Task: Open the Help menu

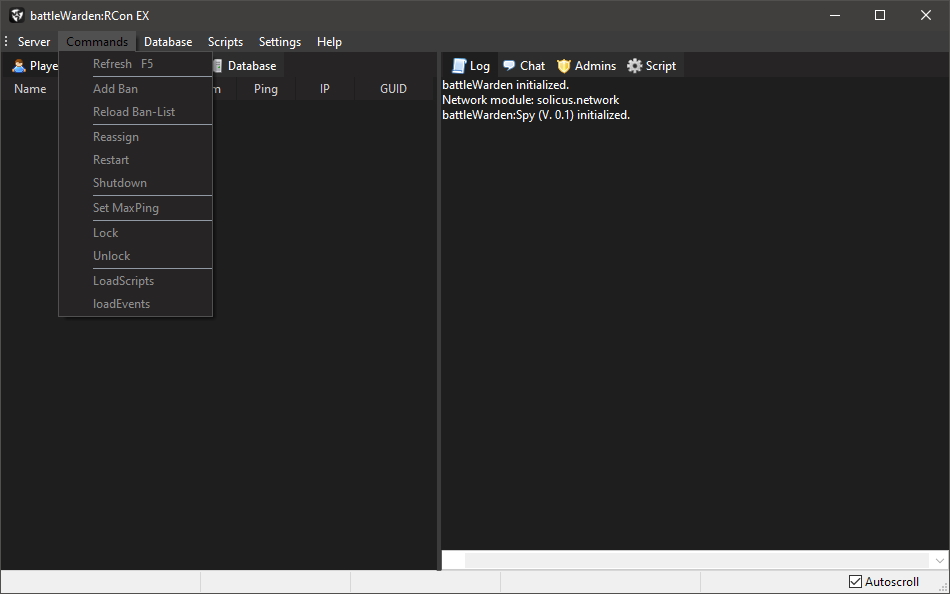Action: (x=329, y=42)
